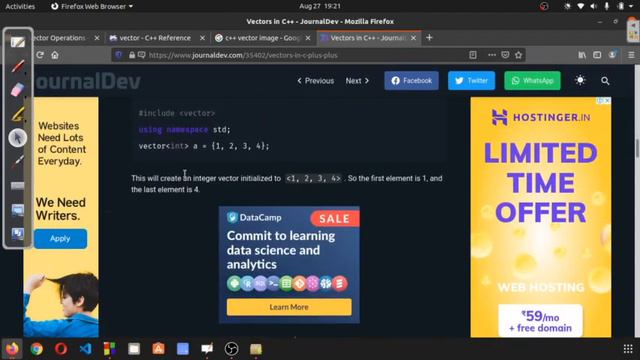This screenshot has height=360, width=640.
Task: Go to the Firefox home page
Action: [55, 55]
